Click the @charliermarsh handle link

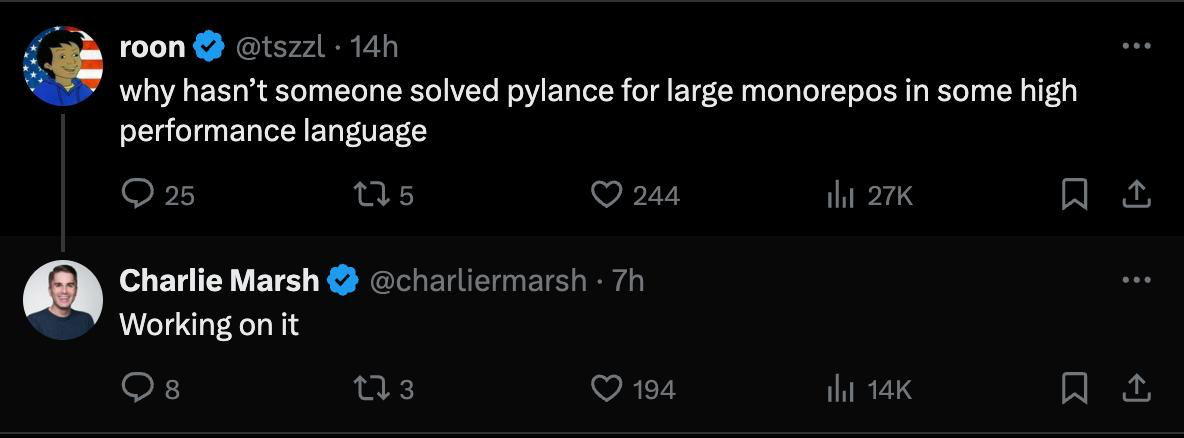(x=478, y=281)
